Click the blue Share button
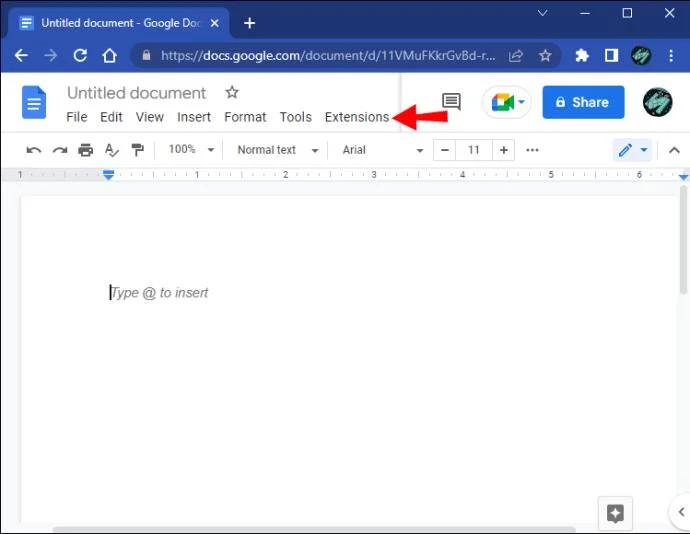690x534 pixels. 583,102
